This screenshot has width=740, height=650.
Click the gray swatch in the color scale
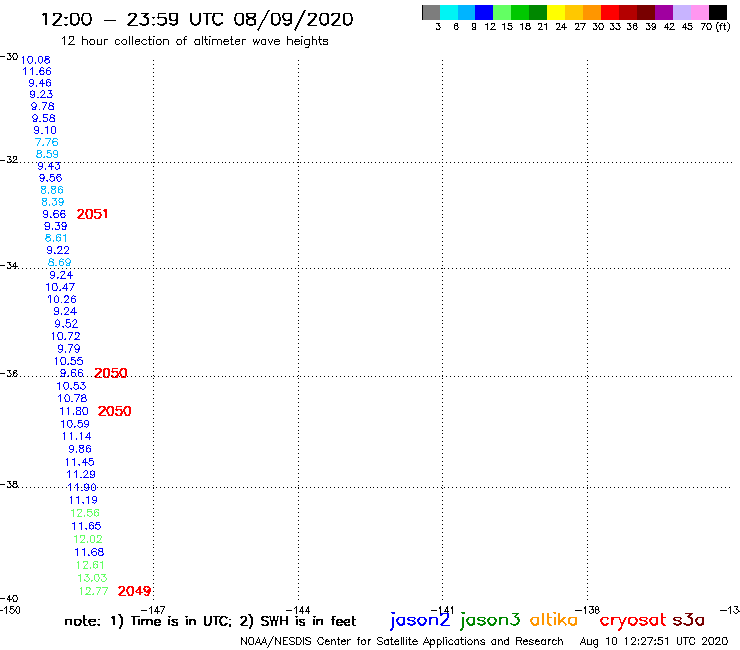(x=431, y=12)
